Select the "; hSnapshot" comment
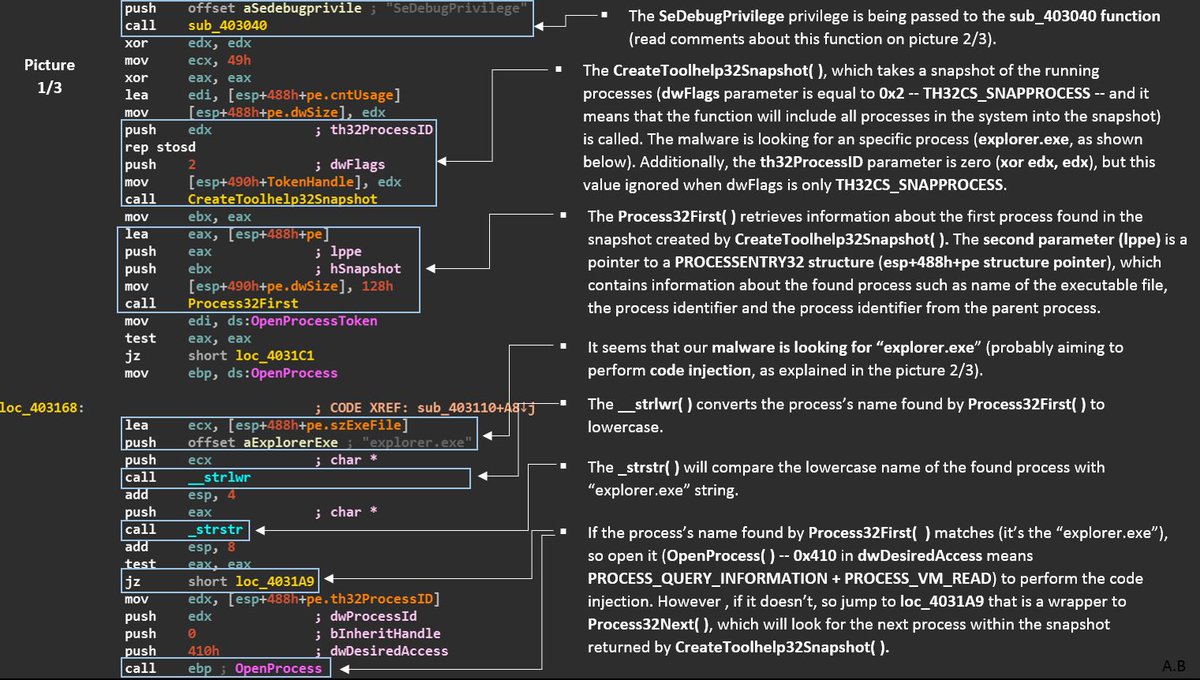This screenshot has height=680, width=1200. 357,268
